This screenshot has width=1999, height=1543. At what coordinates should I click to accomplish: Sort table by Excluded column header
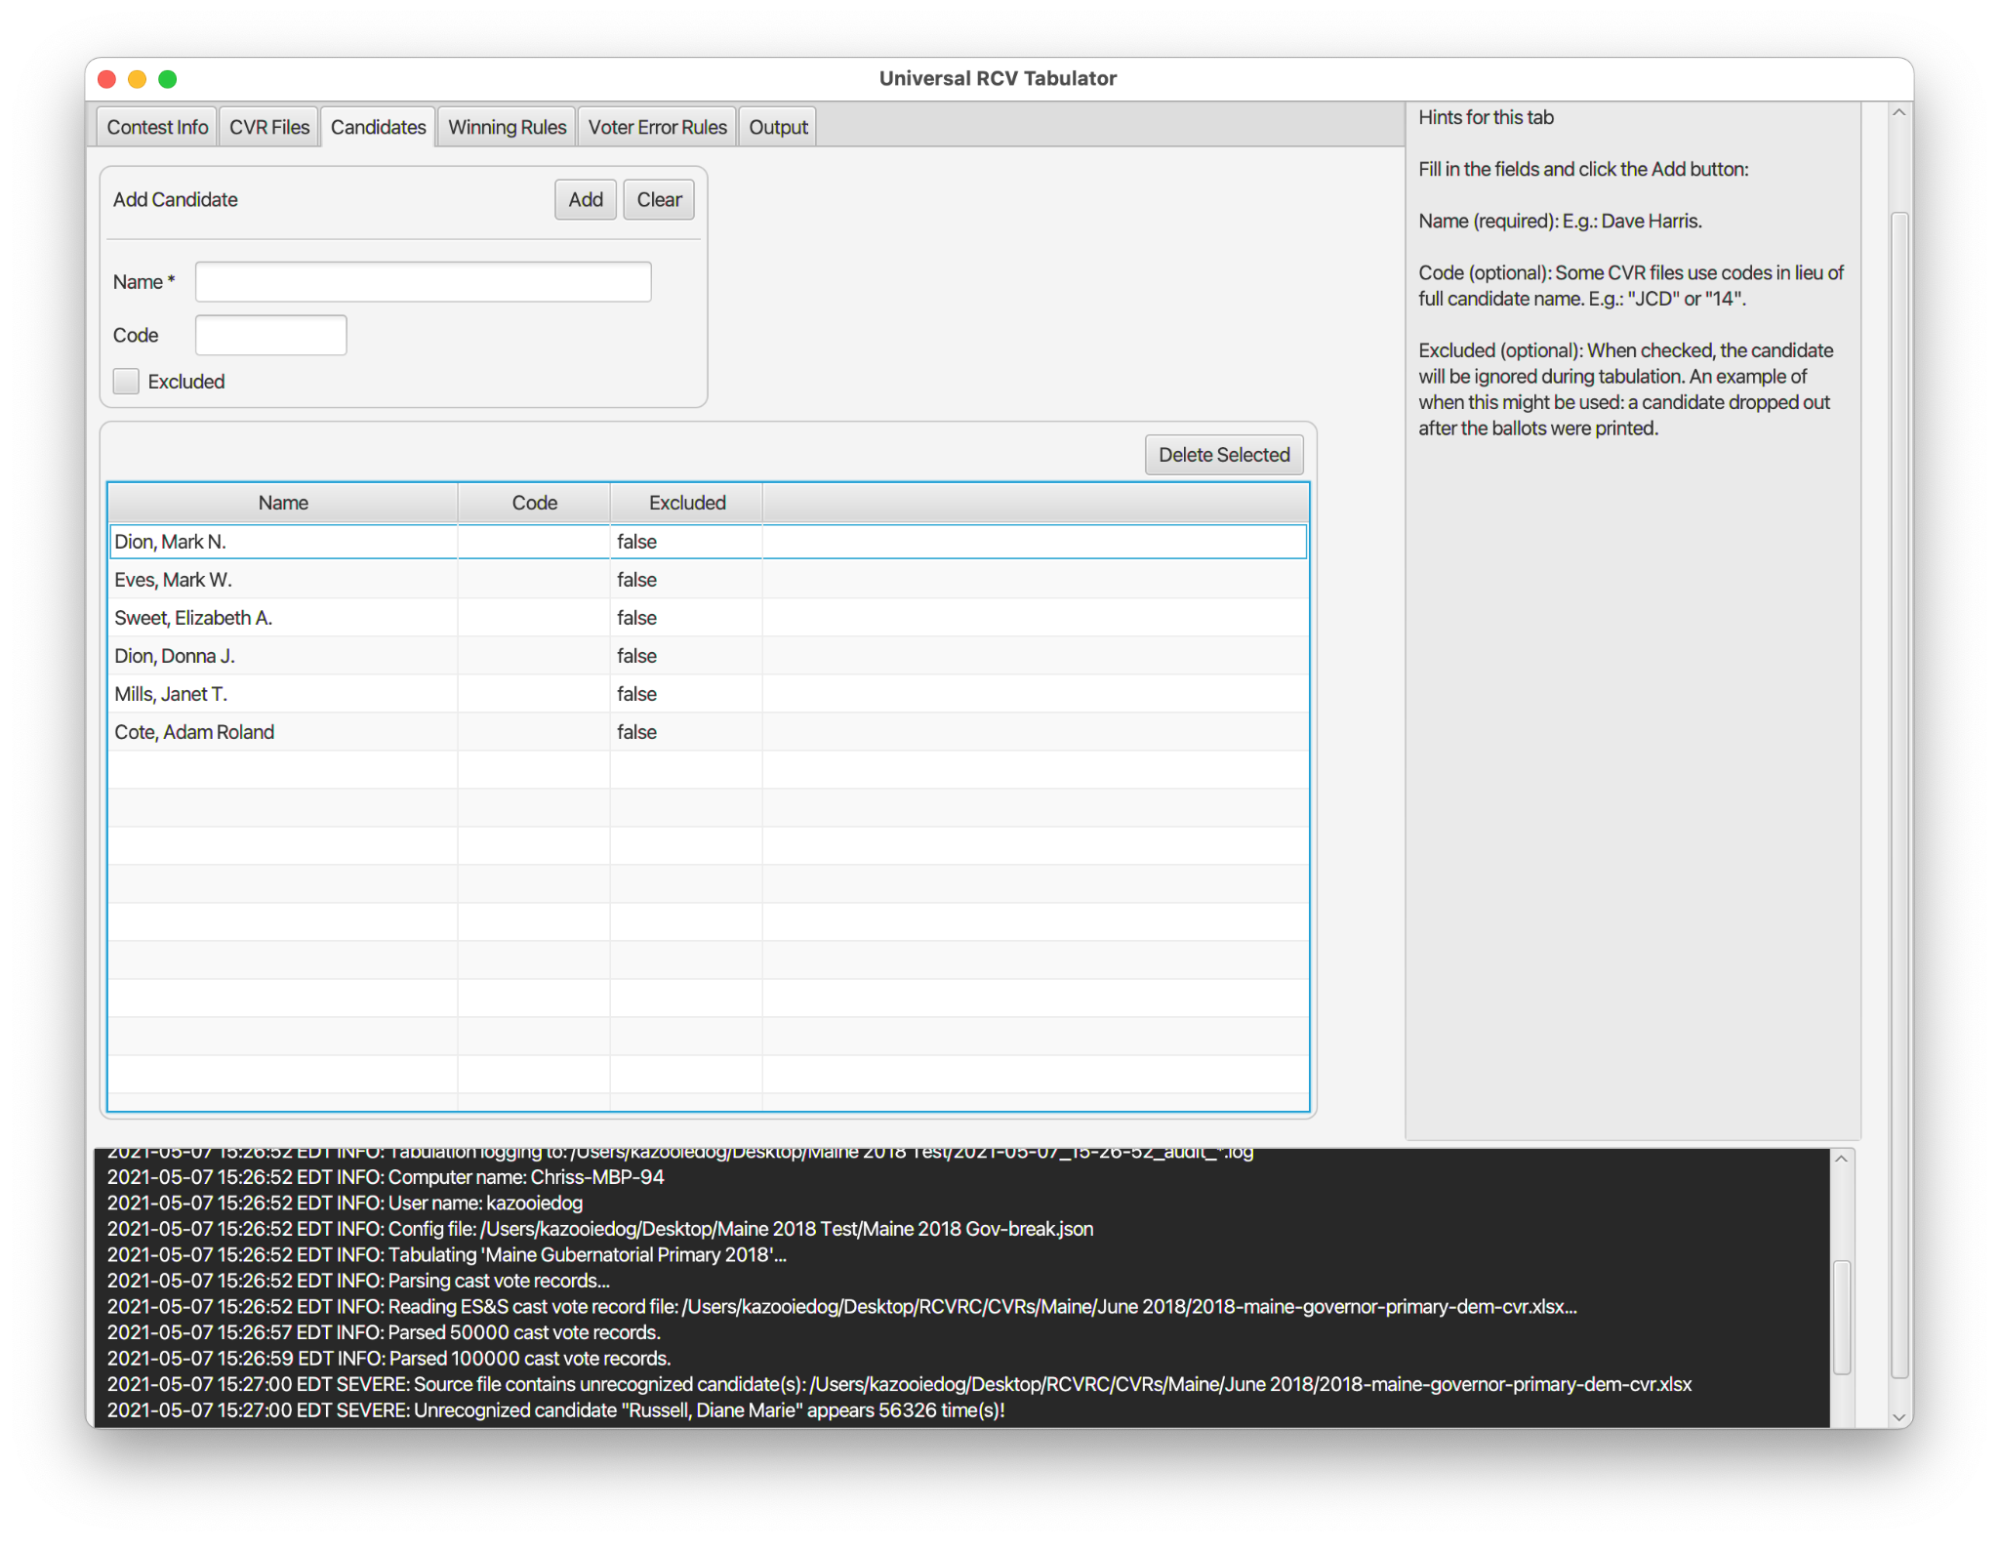pos(687,503)
